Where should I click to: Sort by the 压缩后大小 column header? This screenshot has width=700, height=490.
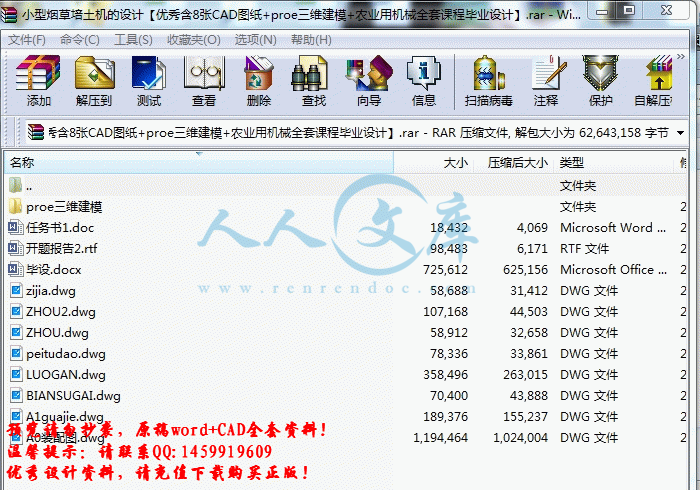click(513, 162)
